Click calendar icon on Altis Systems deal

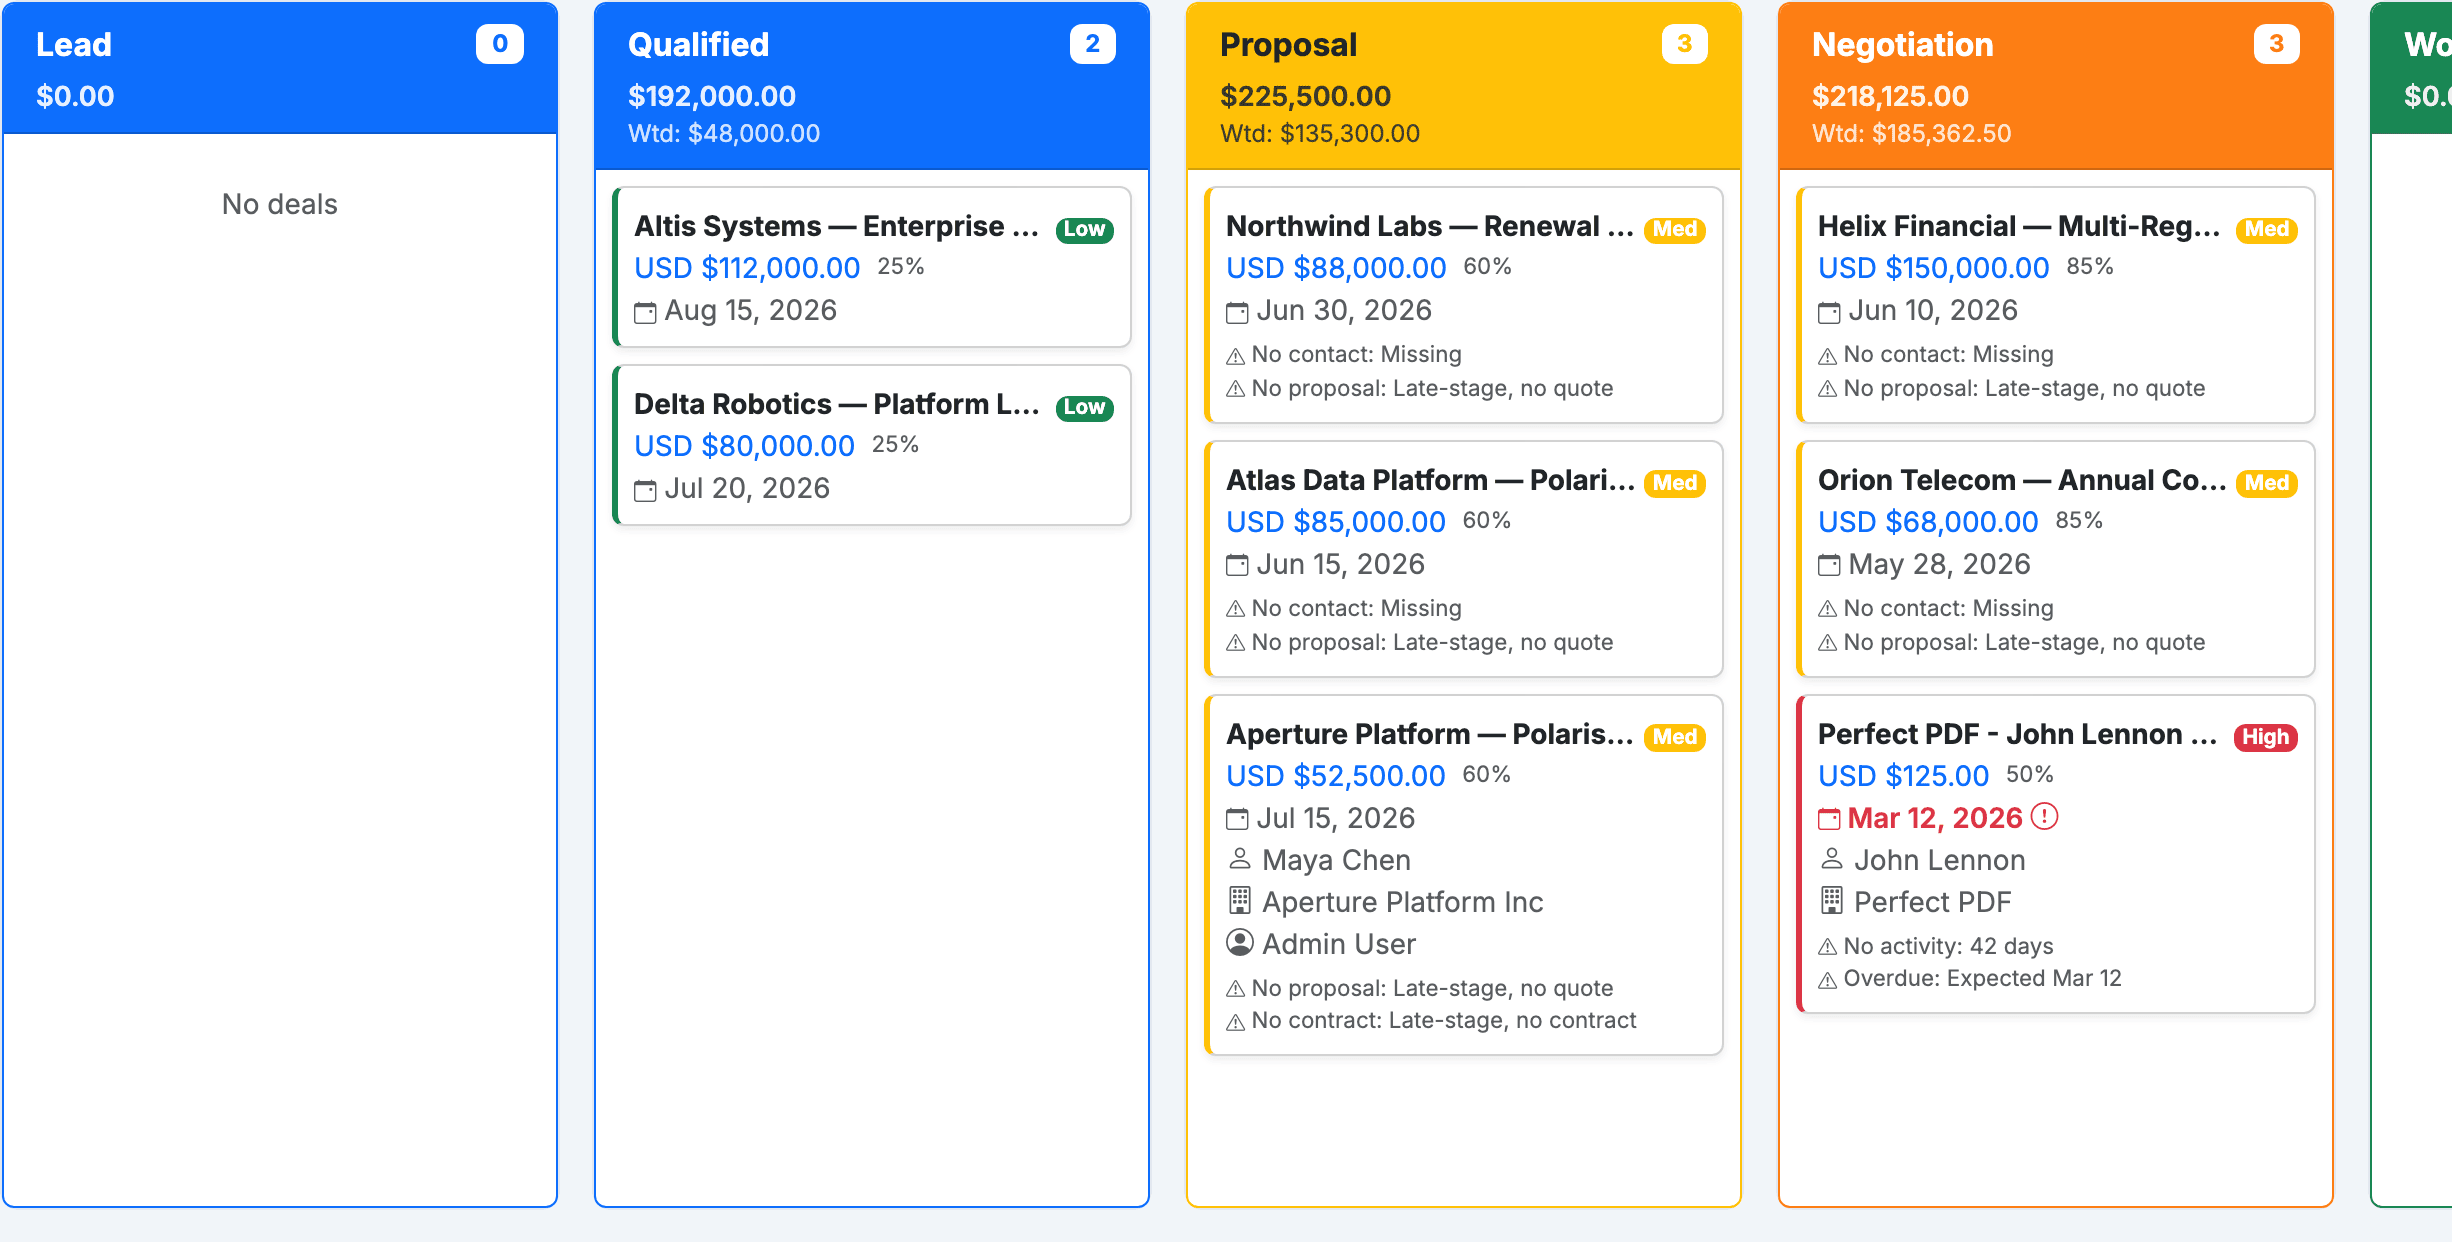tap(646, 312)
